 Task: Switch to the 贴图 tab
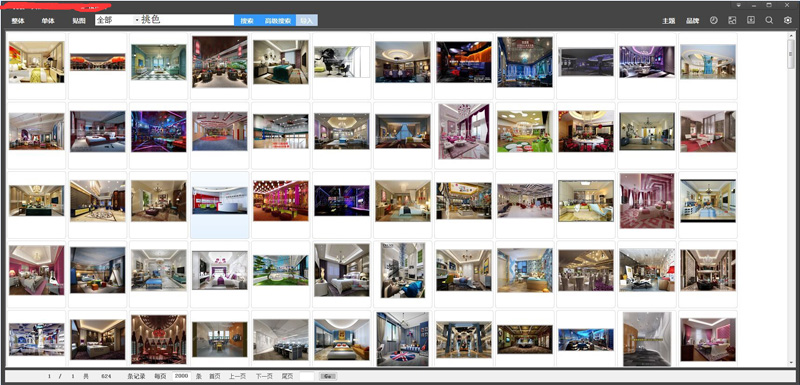[79, 21]
